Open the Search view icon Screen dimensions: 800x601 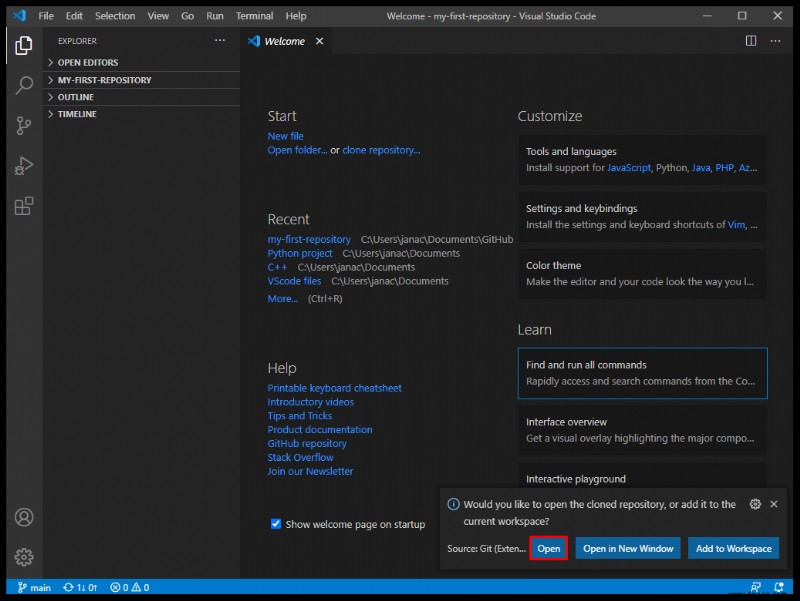23,85
